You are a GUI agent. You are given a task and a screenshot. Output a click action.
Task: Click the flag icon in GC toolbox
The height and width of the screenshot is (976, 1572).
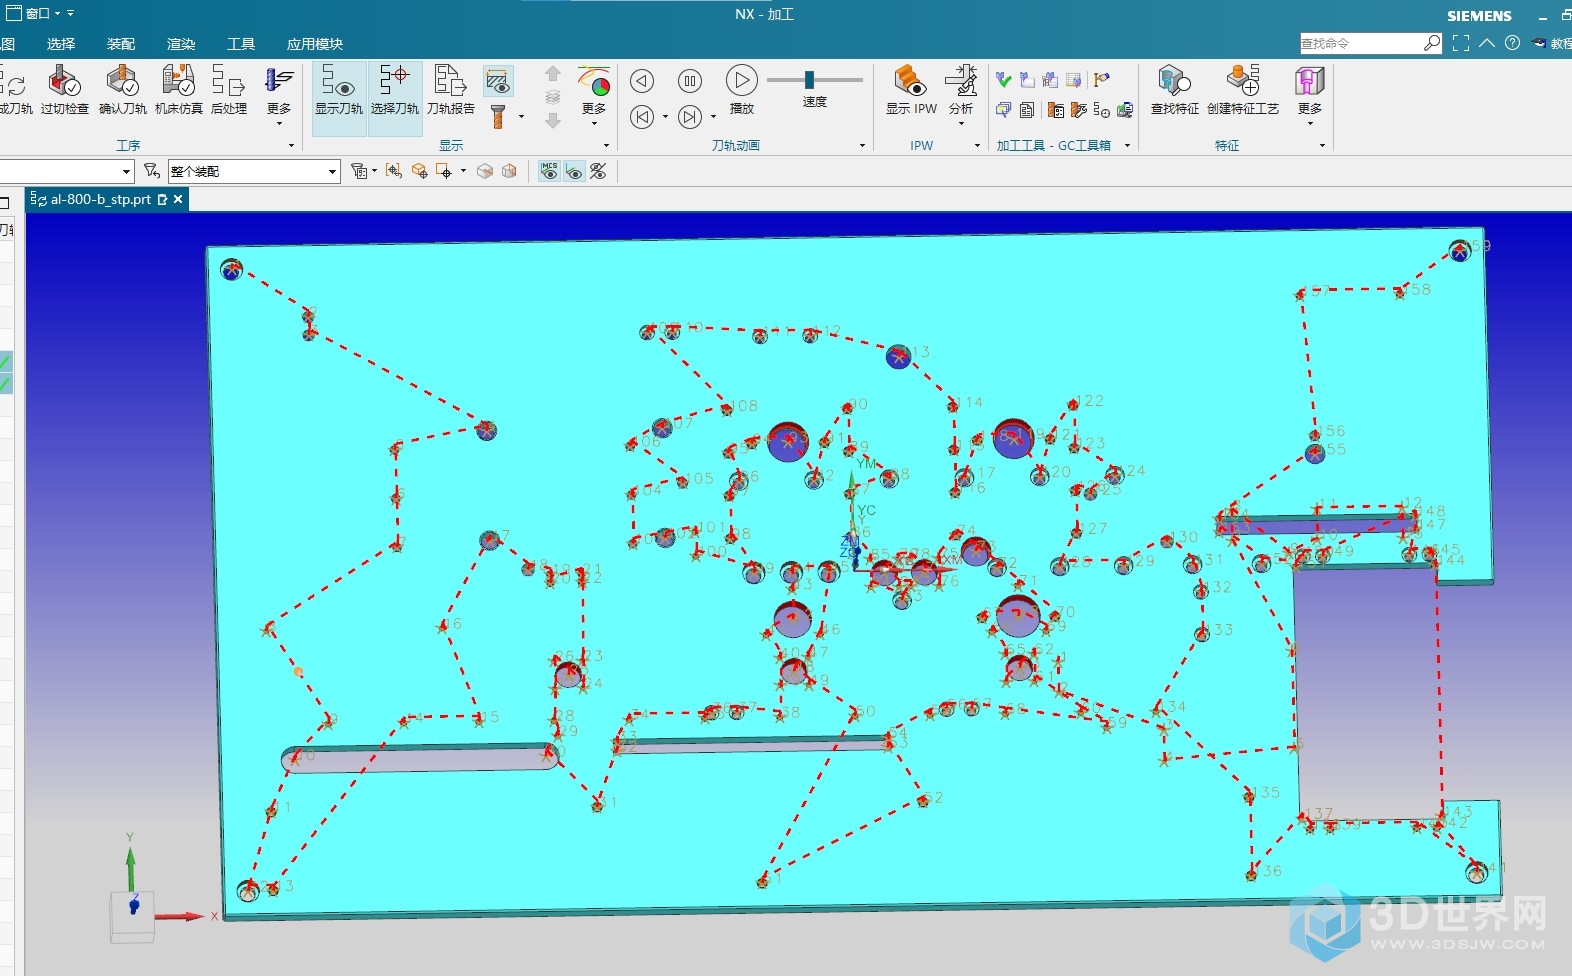tap(1101, 80)
